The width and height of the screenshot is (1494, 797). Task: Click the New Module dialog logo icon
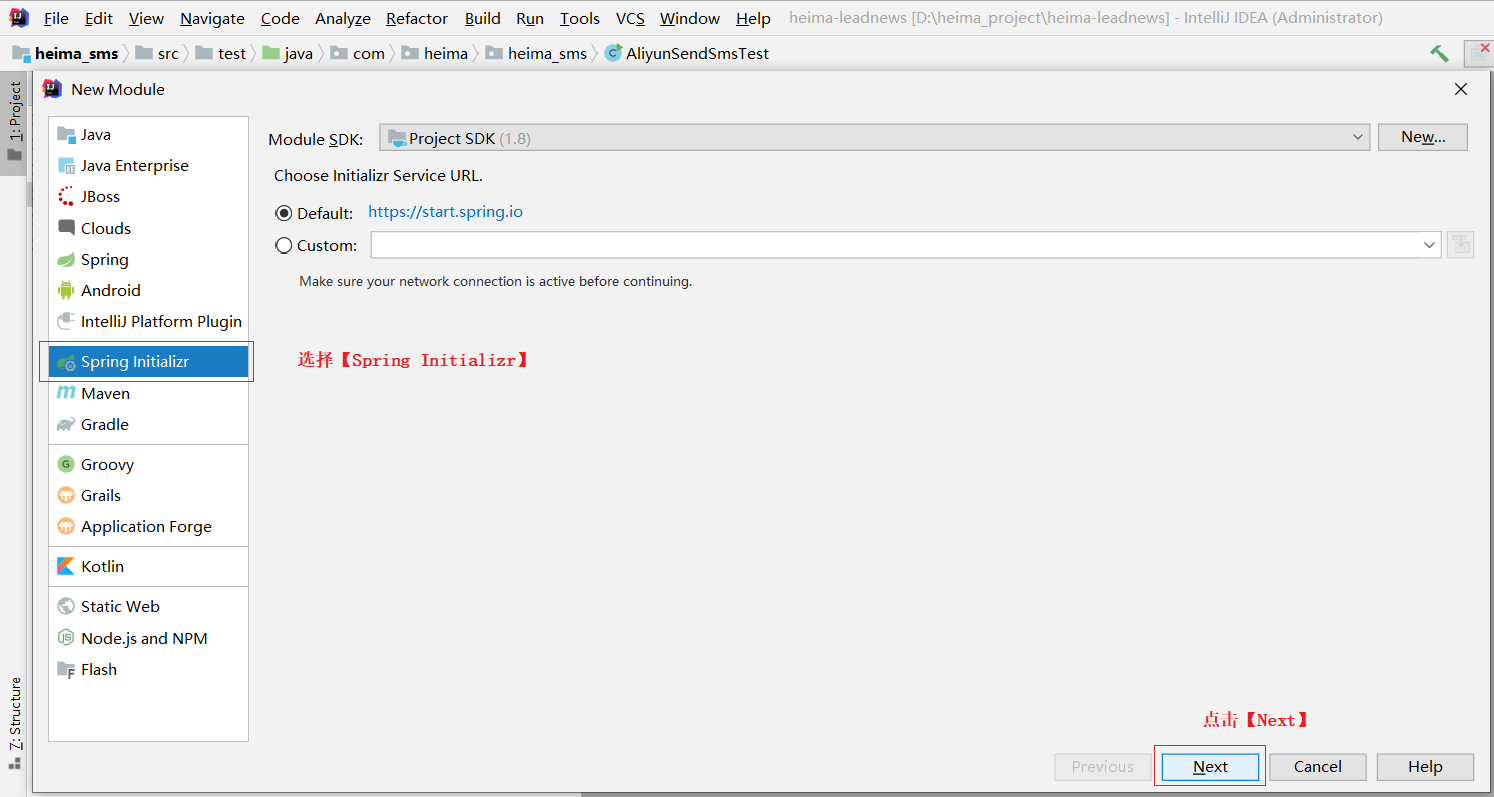coord(52,89)
